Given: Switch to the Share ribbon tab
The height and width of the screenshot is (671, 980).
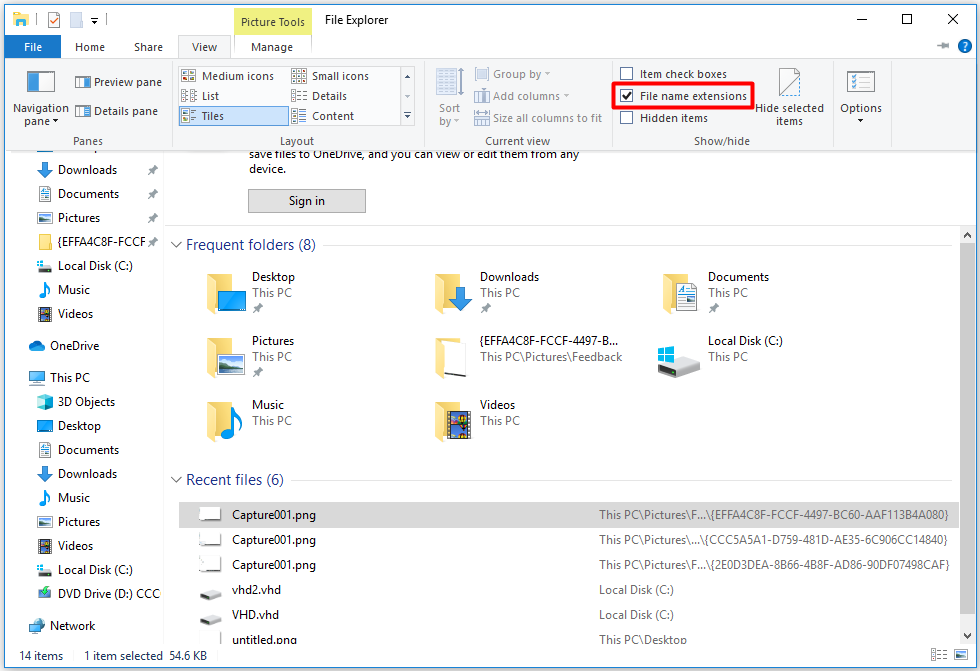Looking at the screenshot, I should pos(148,47).
